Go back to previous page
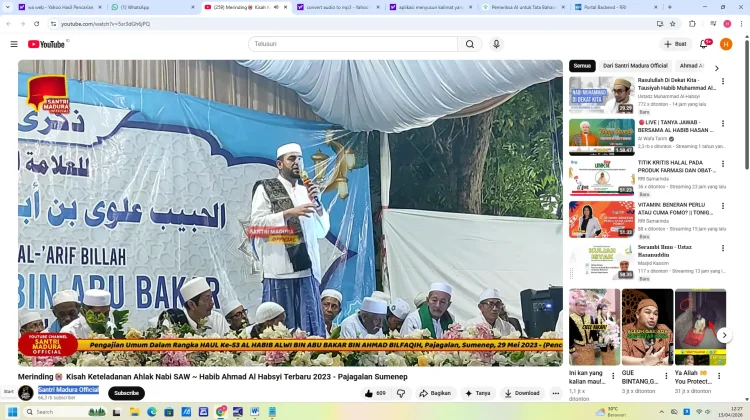 click(x=9, y=23)
